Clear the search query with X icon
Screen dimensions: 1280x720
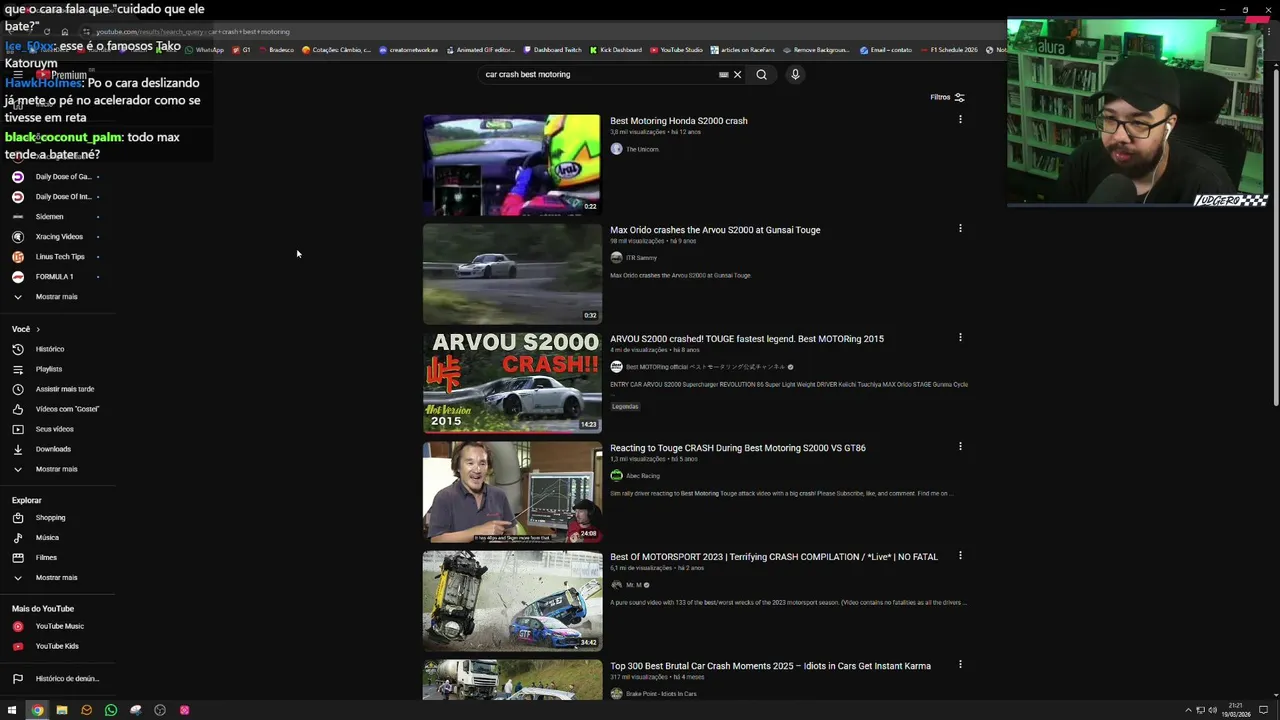click(x=738, y=74)
